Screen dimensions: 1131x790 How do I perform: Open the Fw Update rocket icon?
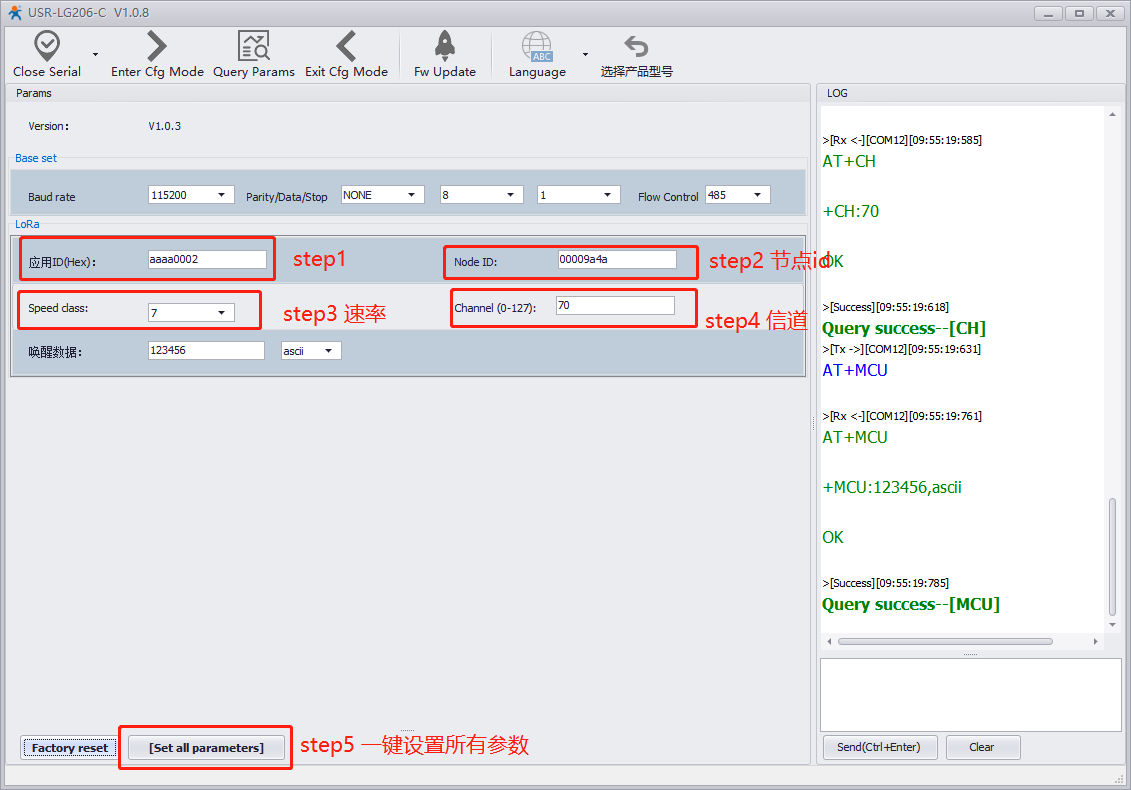[x=445, y=46]
